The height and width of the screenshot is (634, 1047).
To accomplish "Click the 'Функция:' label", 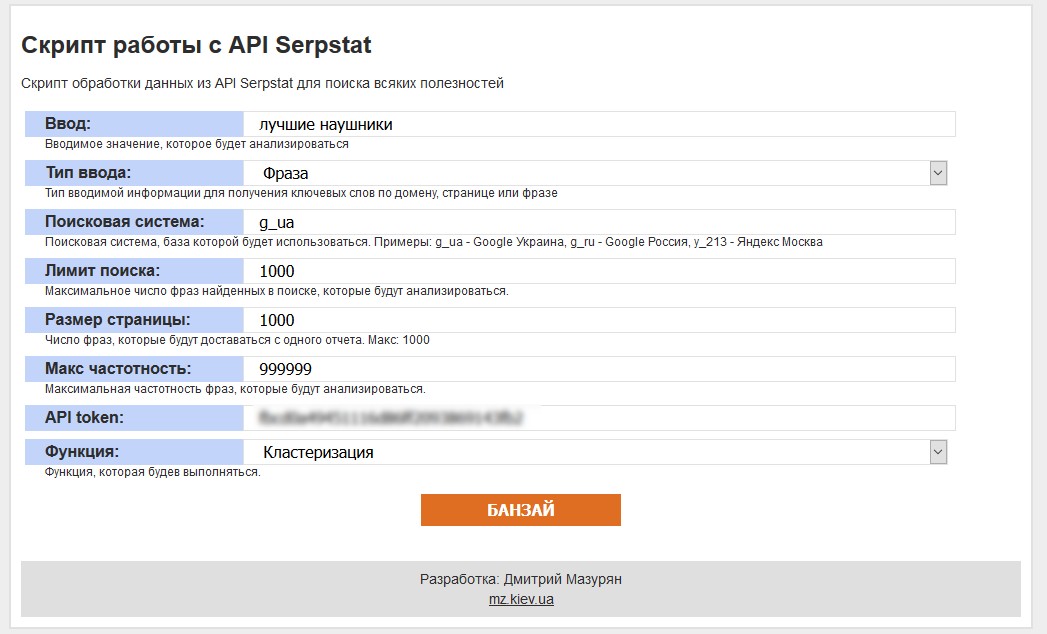I will point(81,452).
